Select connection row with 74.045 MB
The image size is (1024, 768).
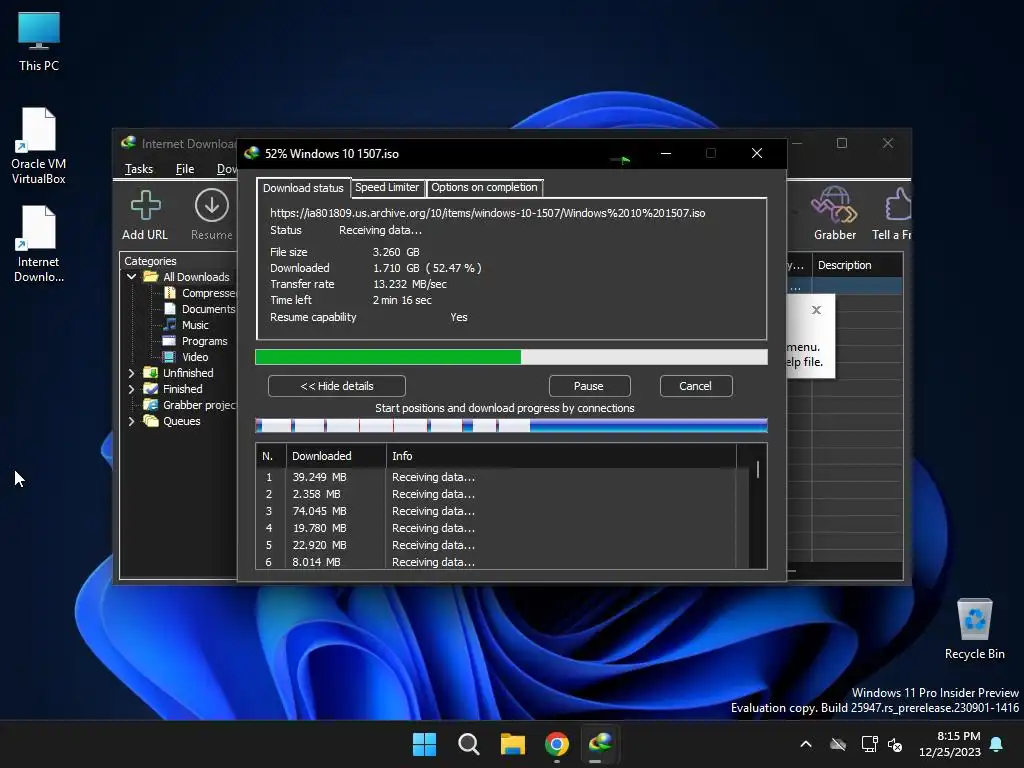503,511
